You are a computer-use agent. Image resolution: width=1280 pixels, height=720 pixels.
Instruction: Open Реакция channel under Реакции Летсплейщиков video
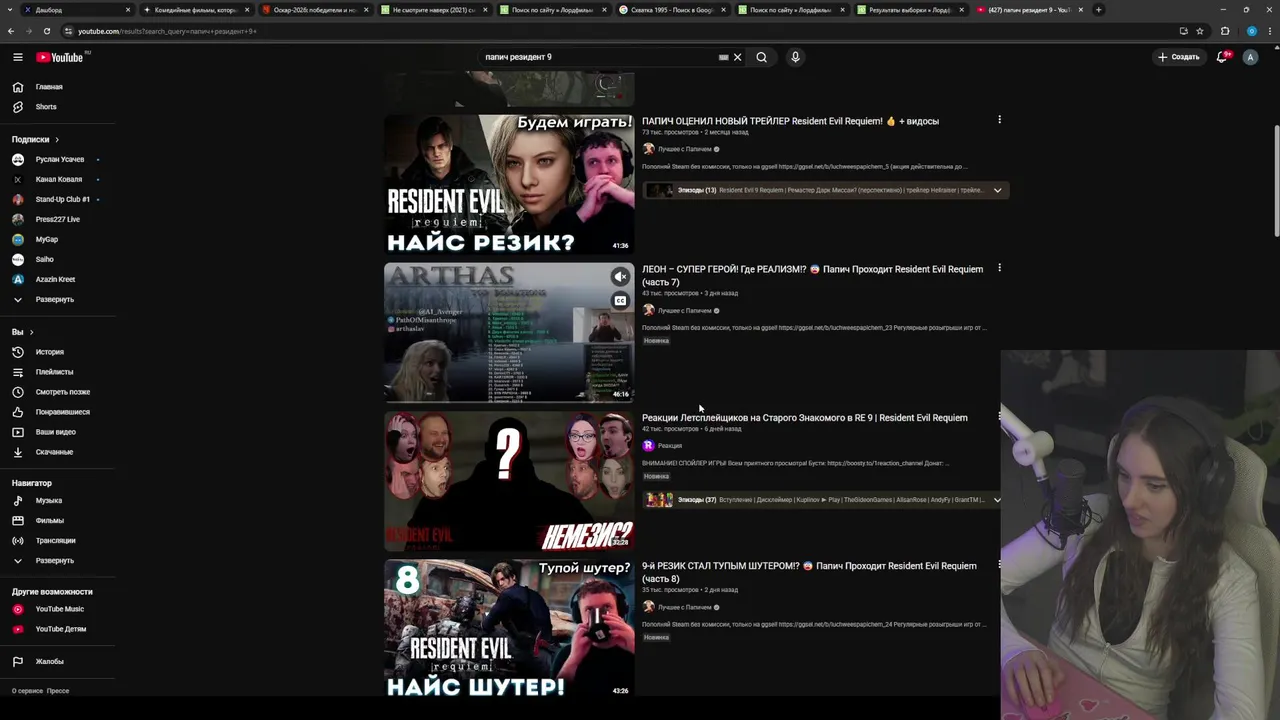tap(669, 445)
